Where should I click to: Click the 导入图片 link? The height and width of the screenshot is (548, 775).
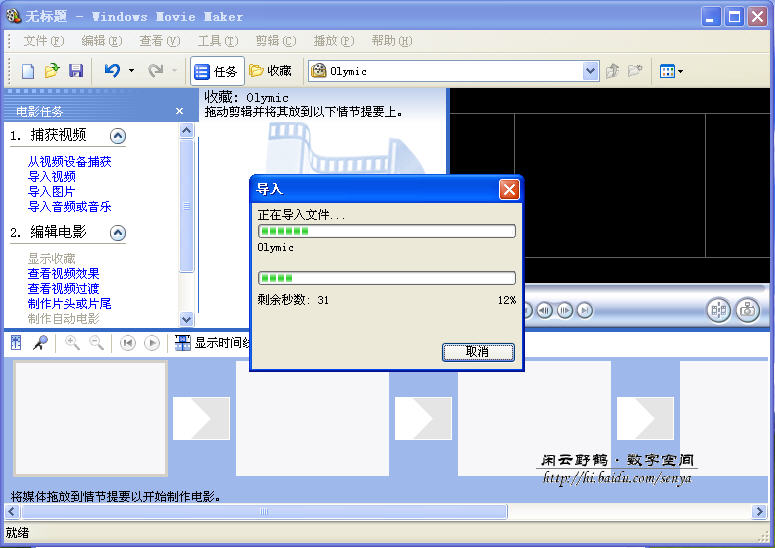[x=51, y=192]
